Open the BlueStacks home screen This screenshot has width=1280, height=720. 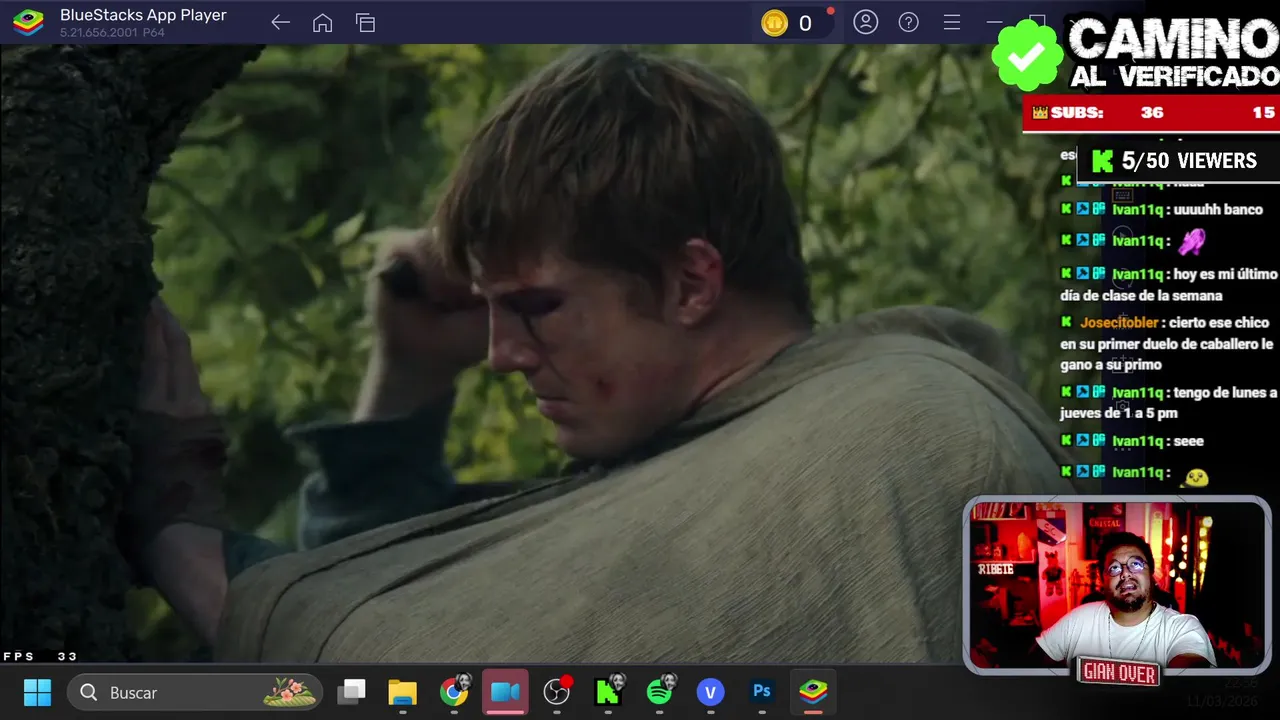point(322,23)
